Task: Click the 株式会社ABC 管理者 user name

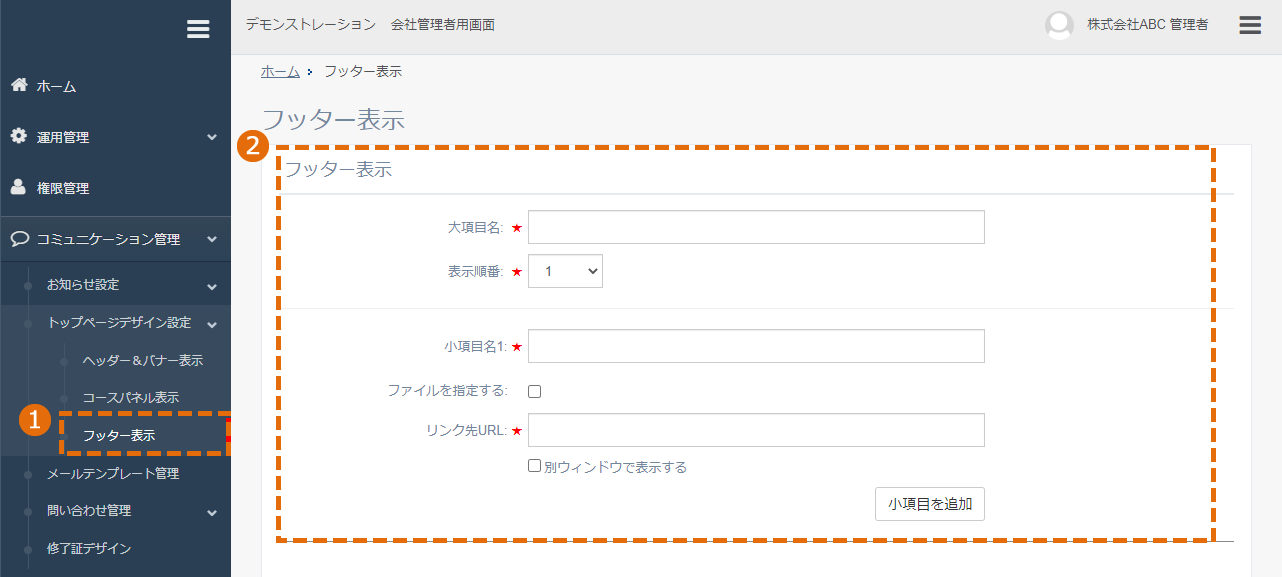Action: pyautogui.click(x=1148, y=25)
